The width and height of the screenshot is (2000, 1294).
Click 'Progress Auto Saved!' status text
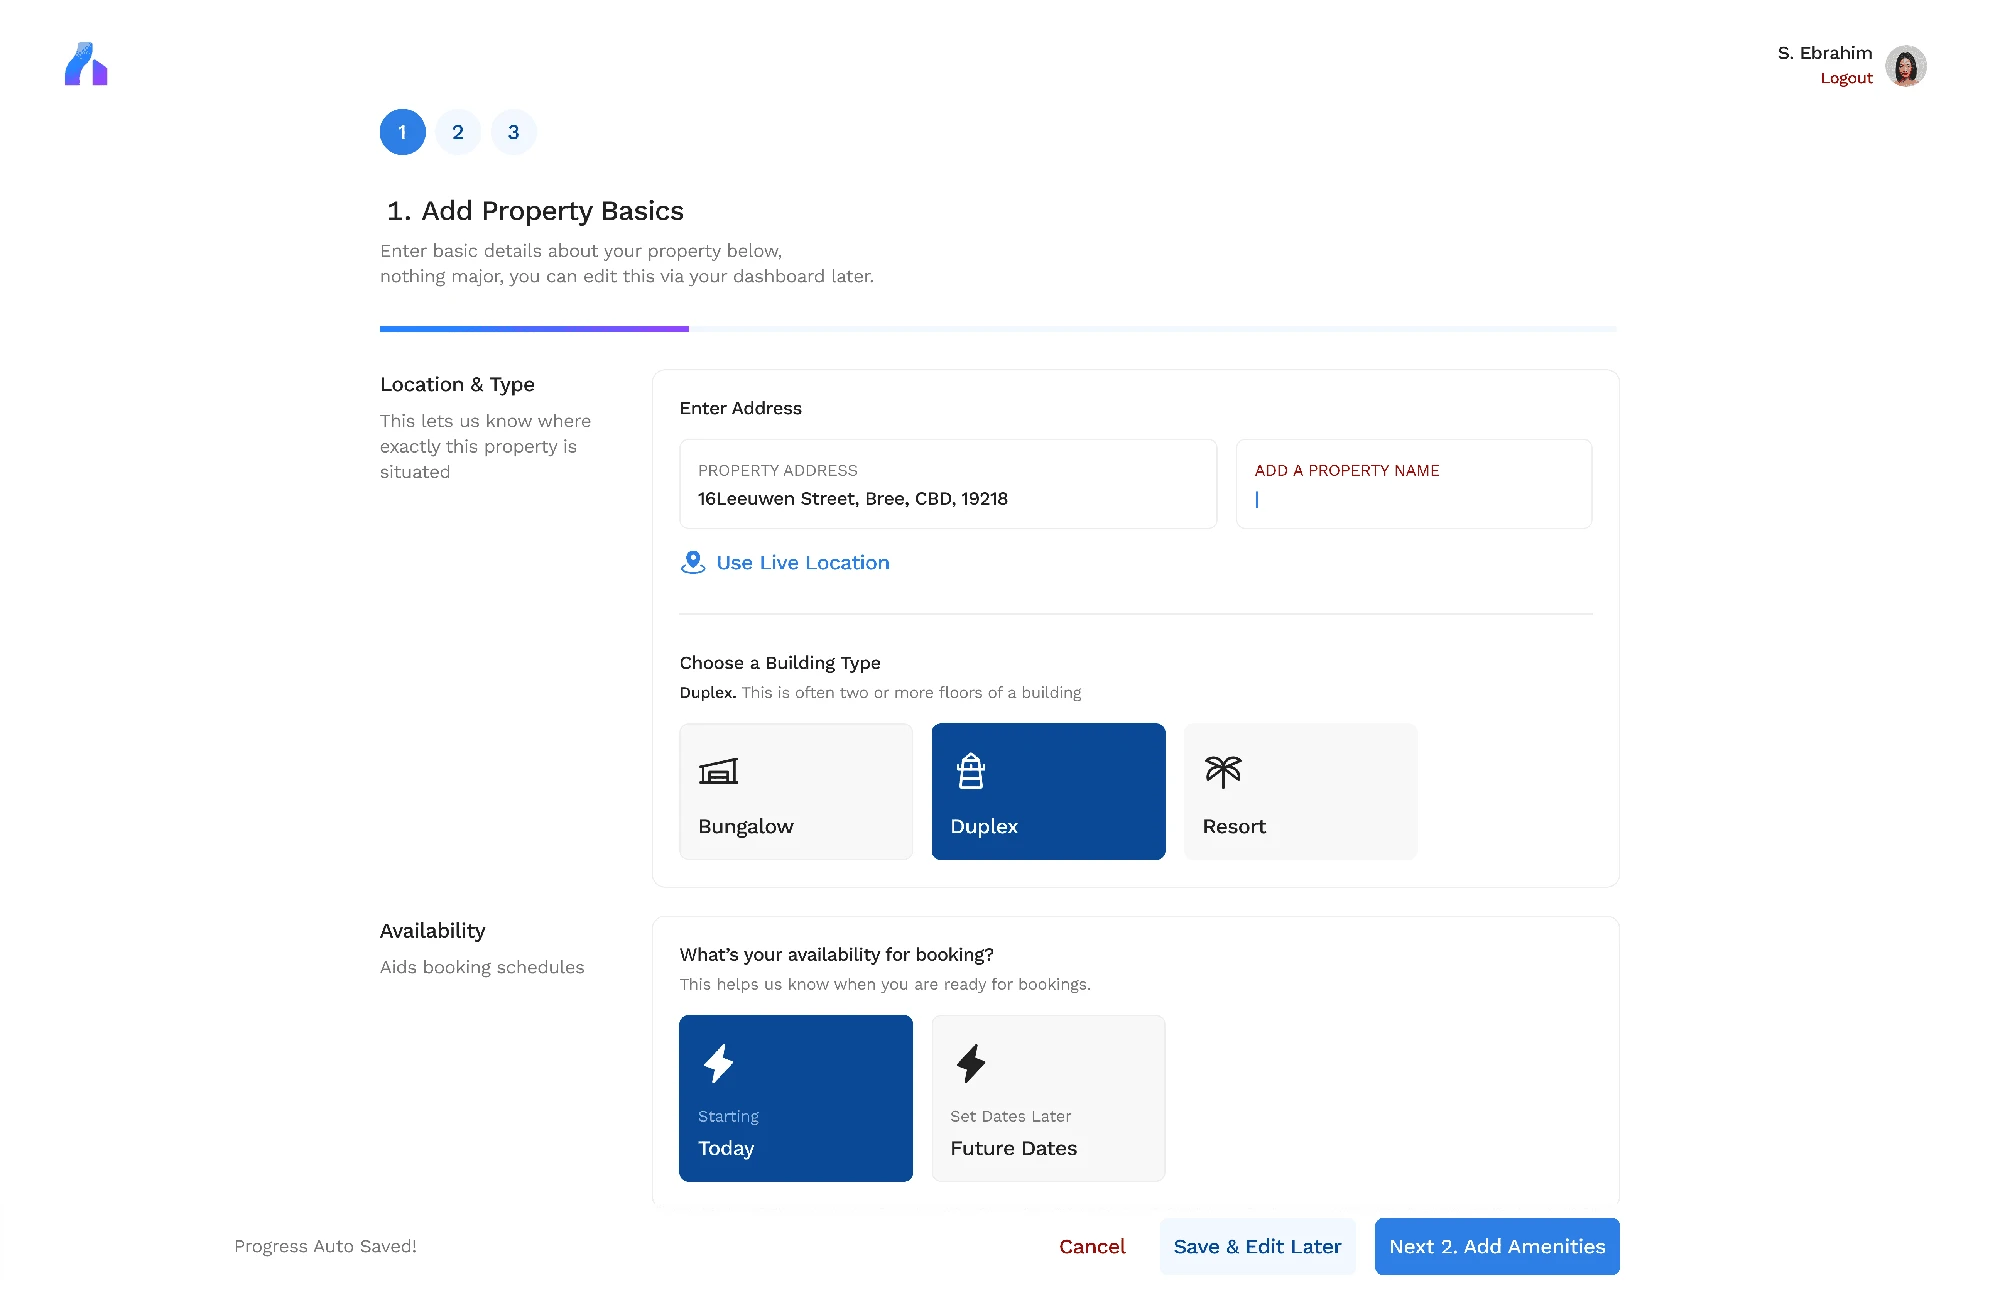(x=325, y=1246)
